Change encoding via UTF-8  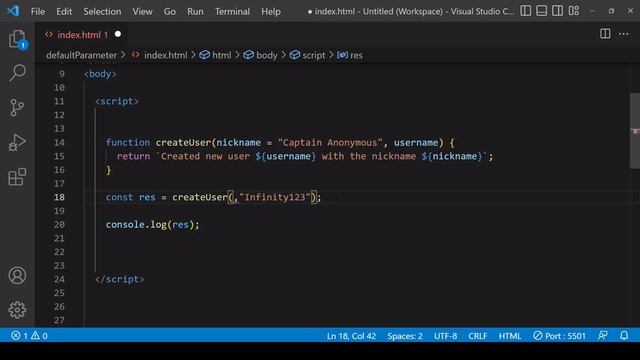point(445,336)
